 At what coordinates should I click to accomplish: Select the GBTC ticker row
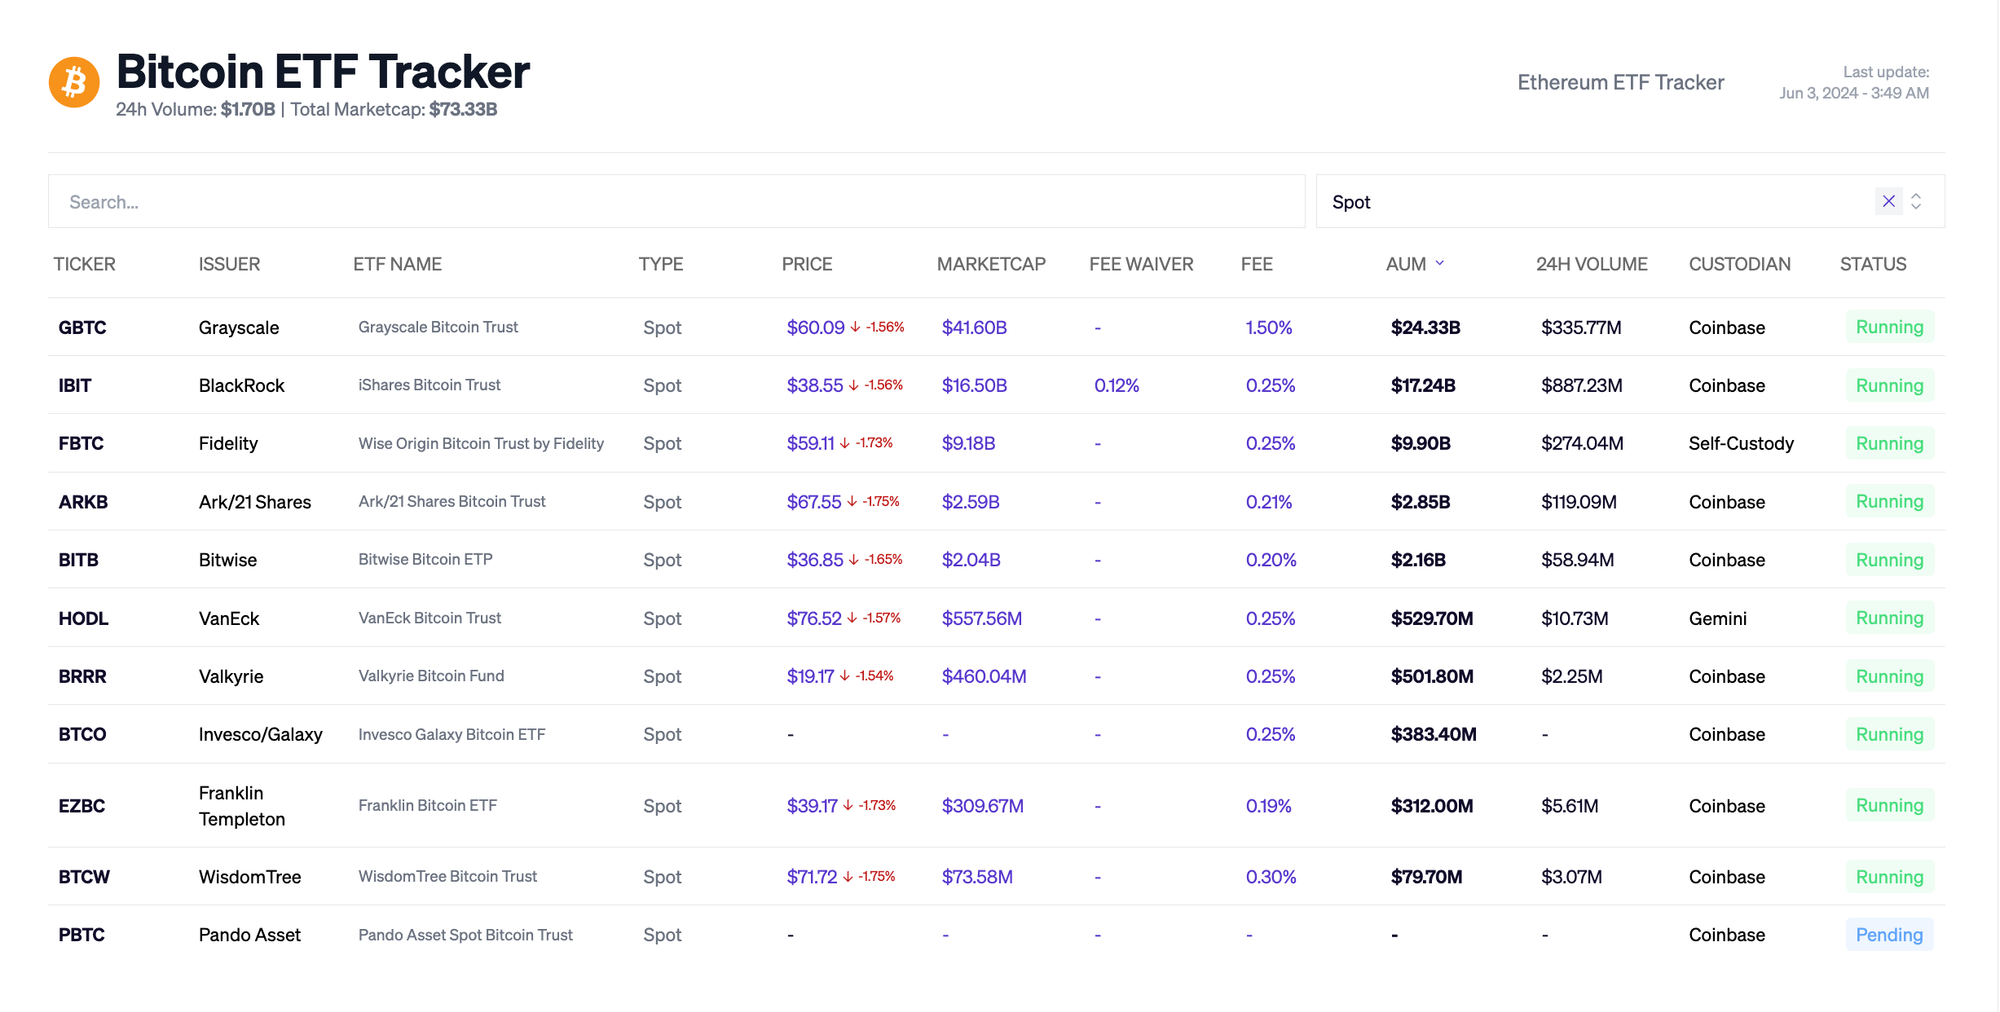pos(82,327)
